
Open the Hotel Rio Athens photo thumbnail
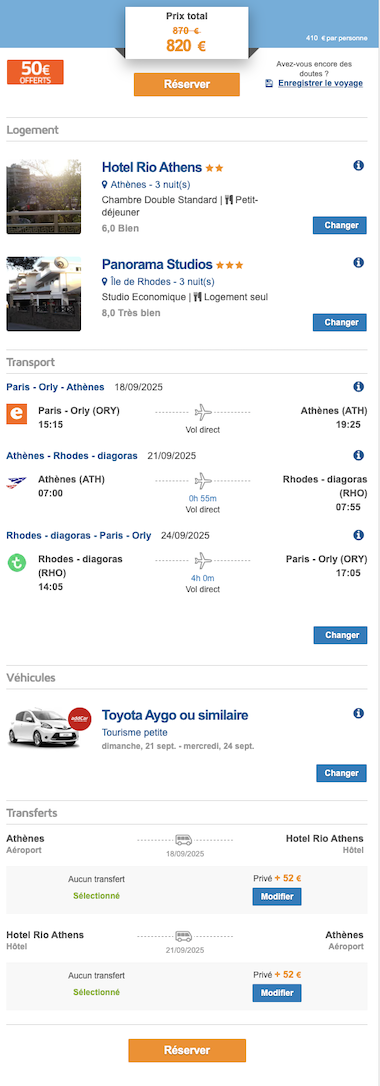44,197
